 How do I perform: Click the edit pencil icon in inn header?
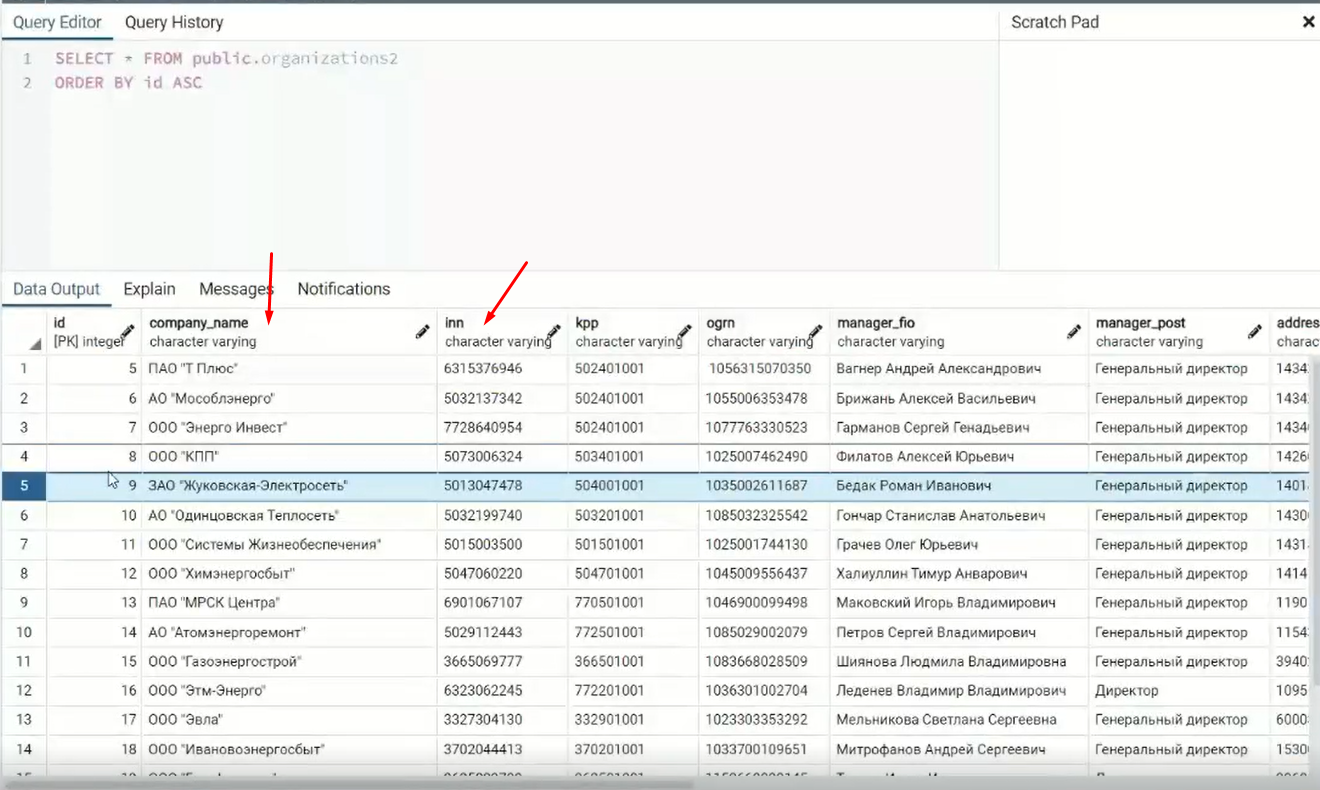[554, 331]
